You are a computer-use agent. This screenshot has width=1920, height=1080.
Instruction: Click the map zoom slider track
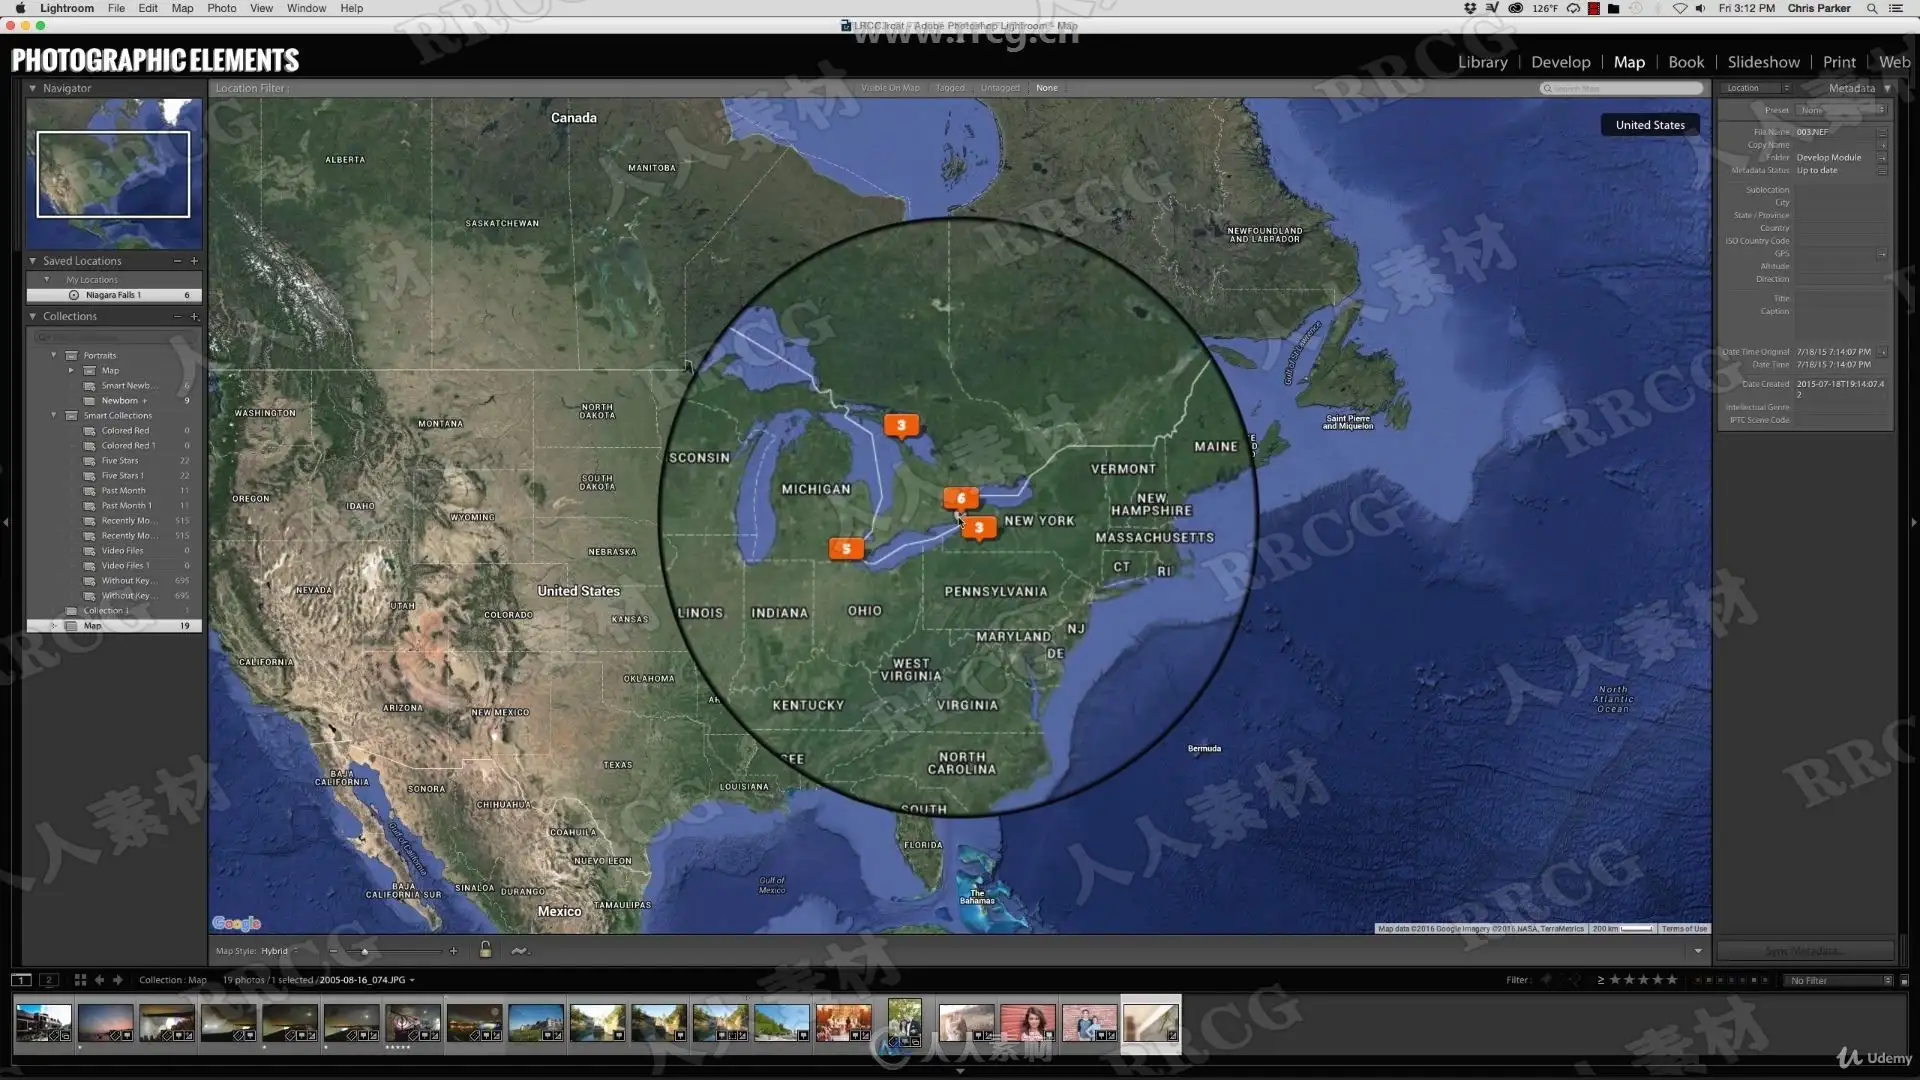point(395,951)
